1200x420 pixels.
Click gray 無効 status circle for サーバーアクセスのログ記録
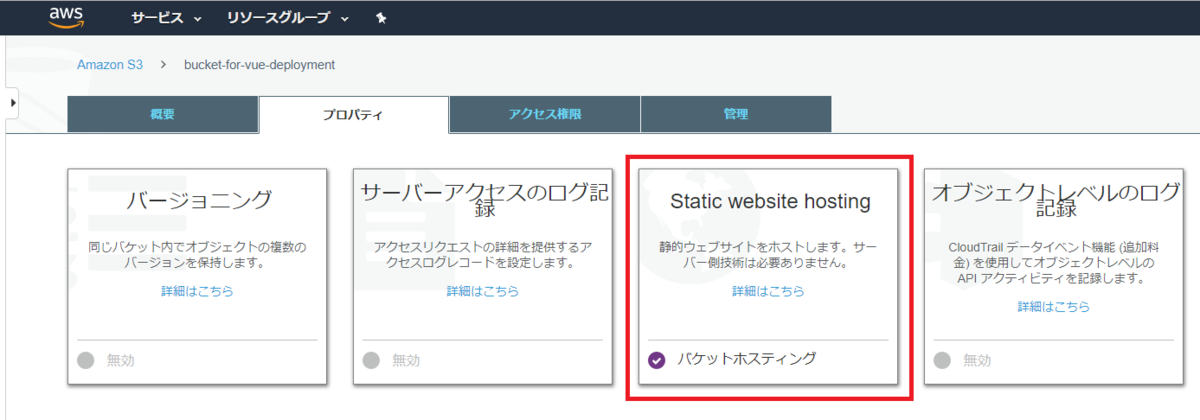pyautogui.click(x=371, y=360)
